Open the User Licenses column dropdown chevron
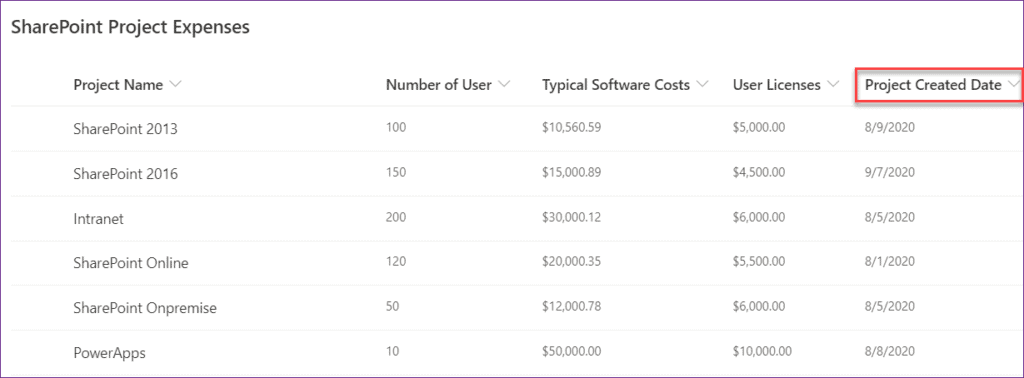The width and height of the screenshot is (1024, 378). (x=833, y=85)
